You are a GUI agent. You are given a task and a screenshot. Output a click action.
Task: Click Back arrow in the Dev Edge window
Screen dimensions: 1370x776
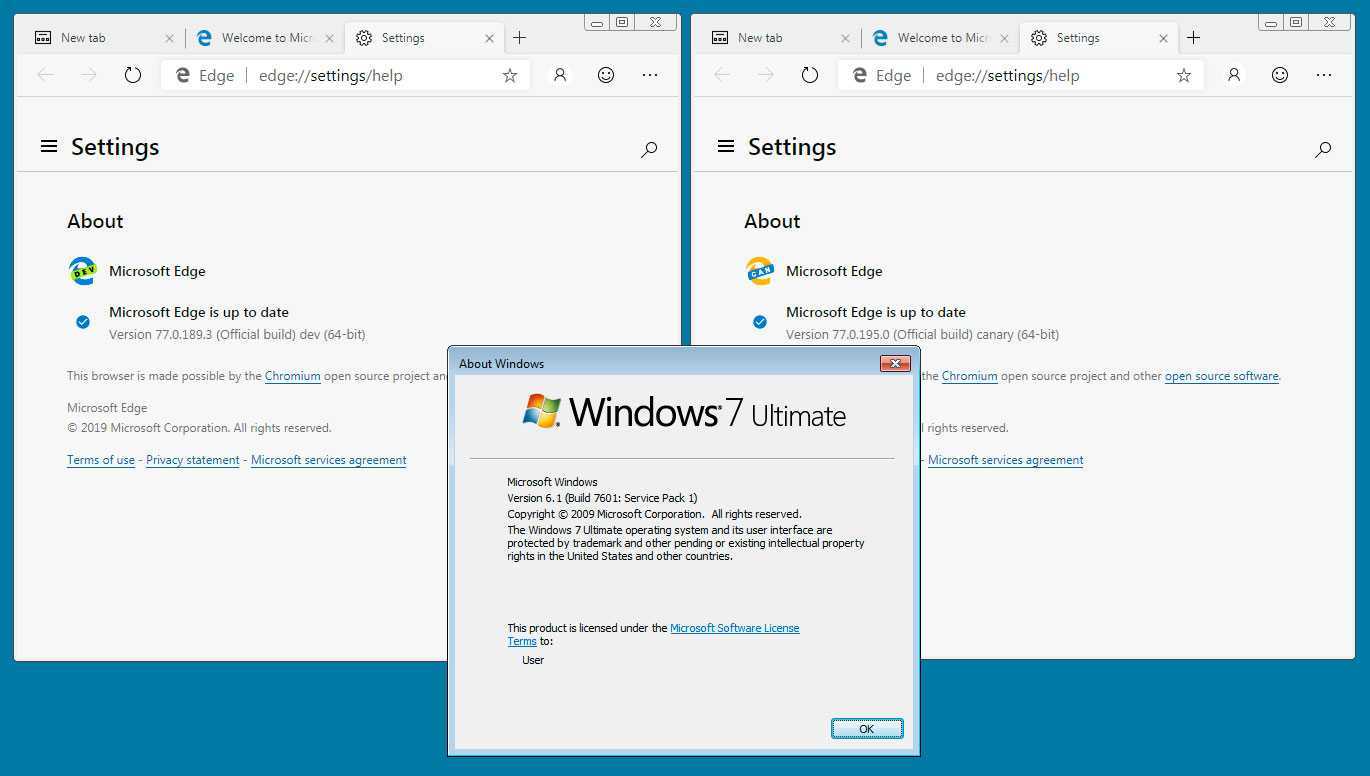pyautogui.click(x=45, y=75)
